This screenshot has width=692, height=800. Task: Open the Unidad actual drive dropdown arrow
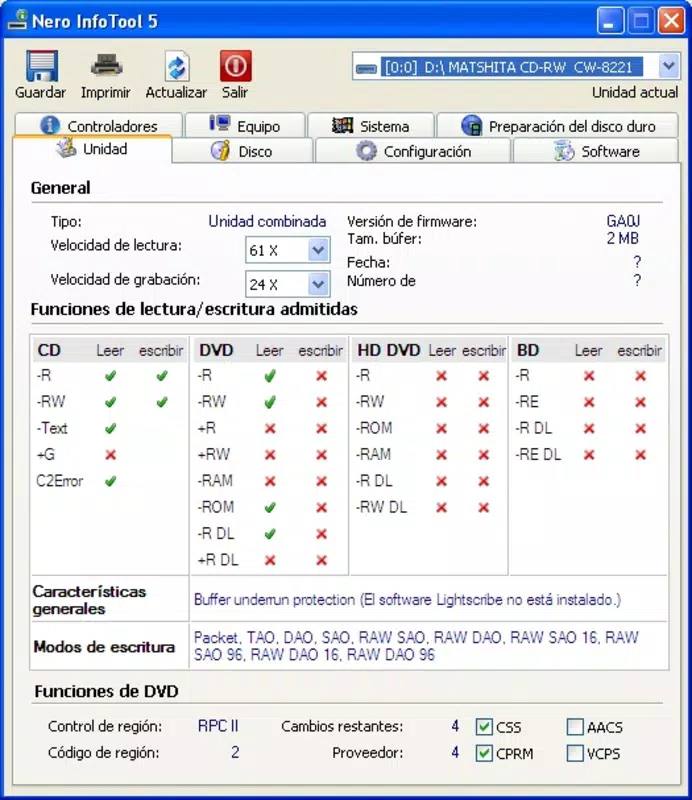pos(669,66)
